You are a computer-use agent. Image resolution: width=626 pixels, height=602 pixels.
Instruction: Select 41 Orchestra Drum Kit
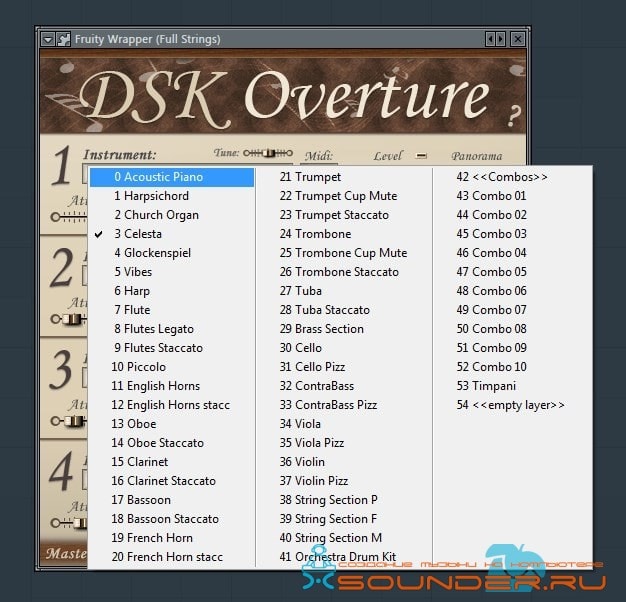coord(344,557)
